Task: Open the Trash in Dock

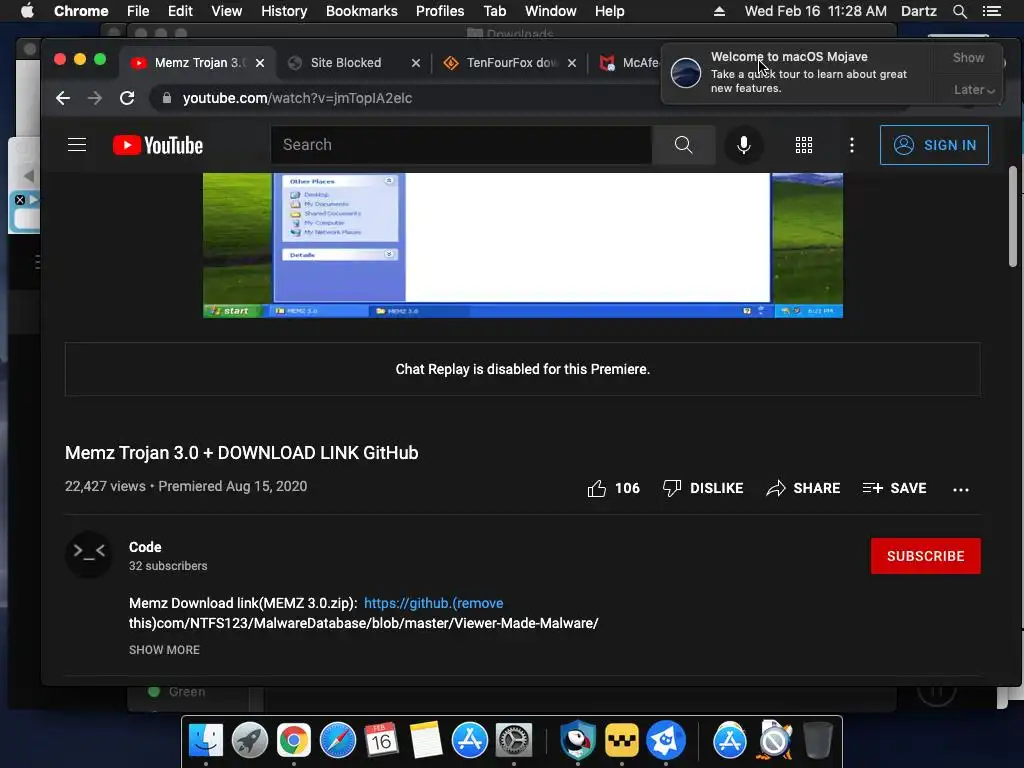Action: (x=817, y=741)
